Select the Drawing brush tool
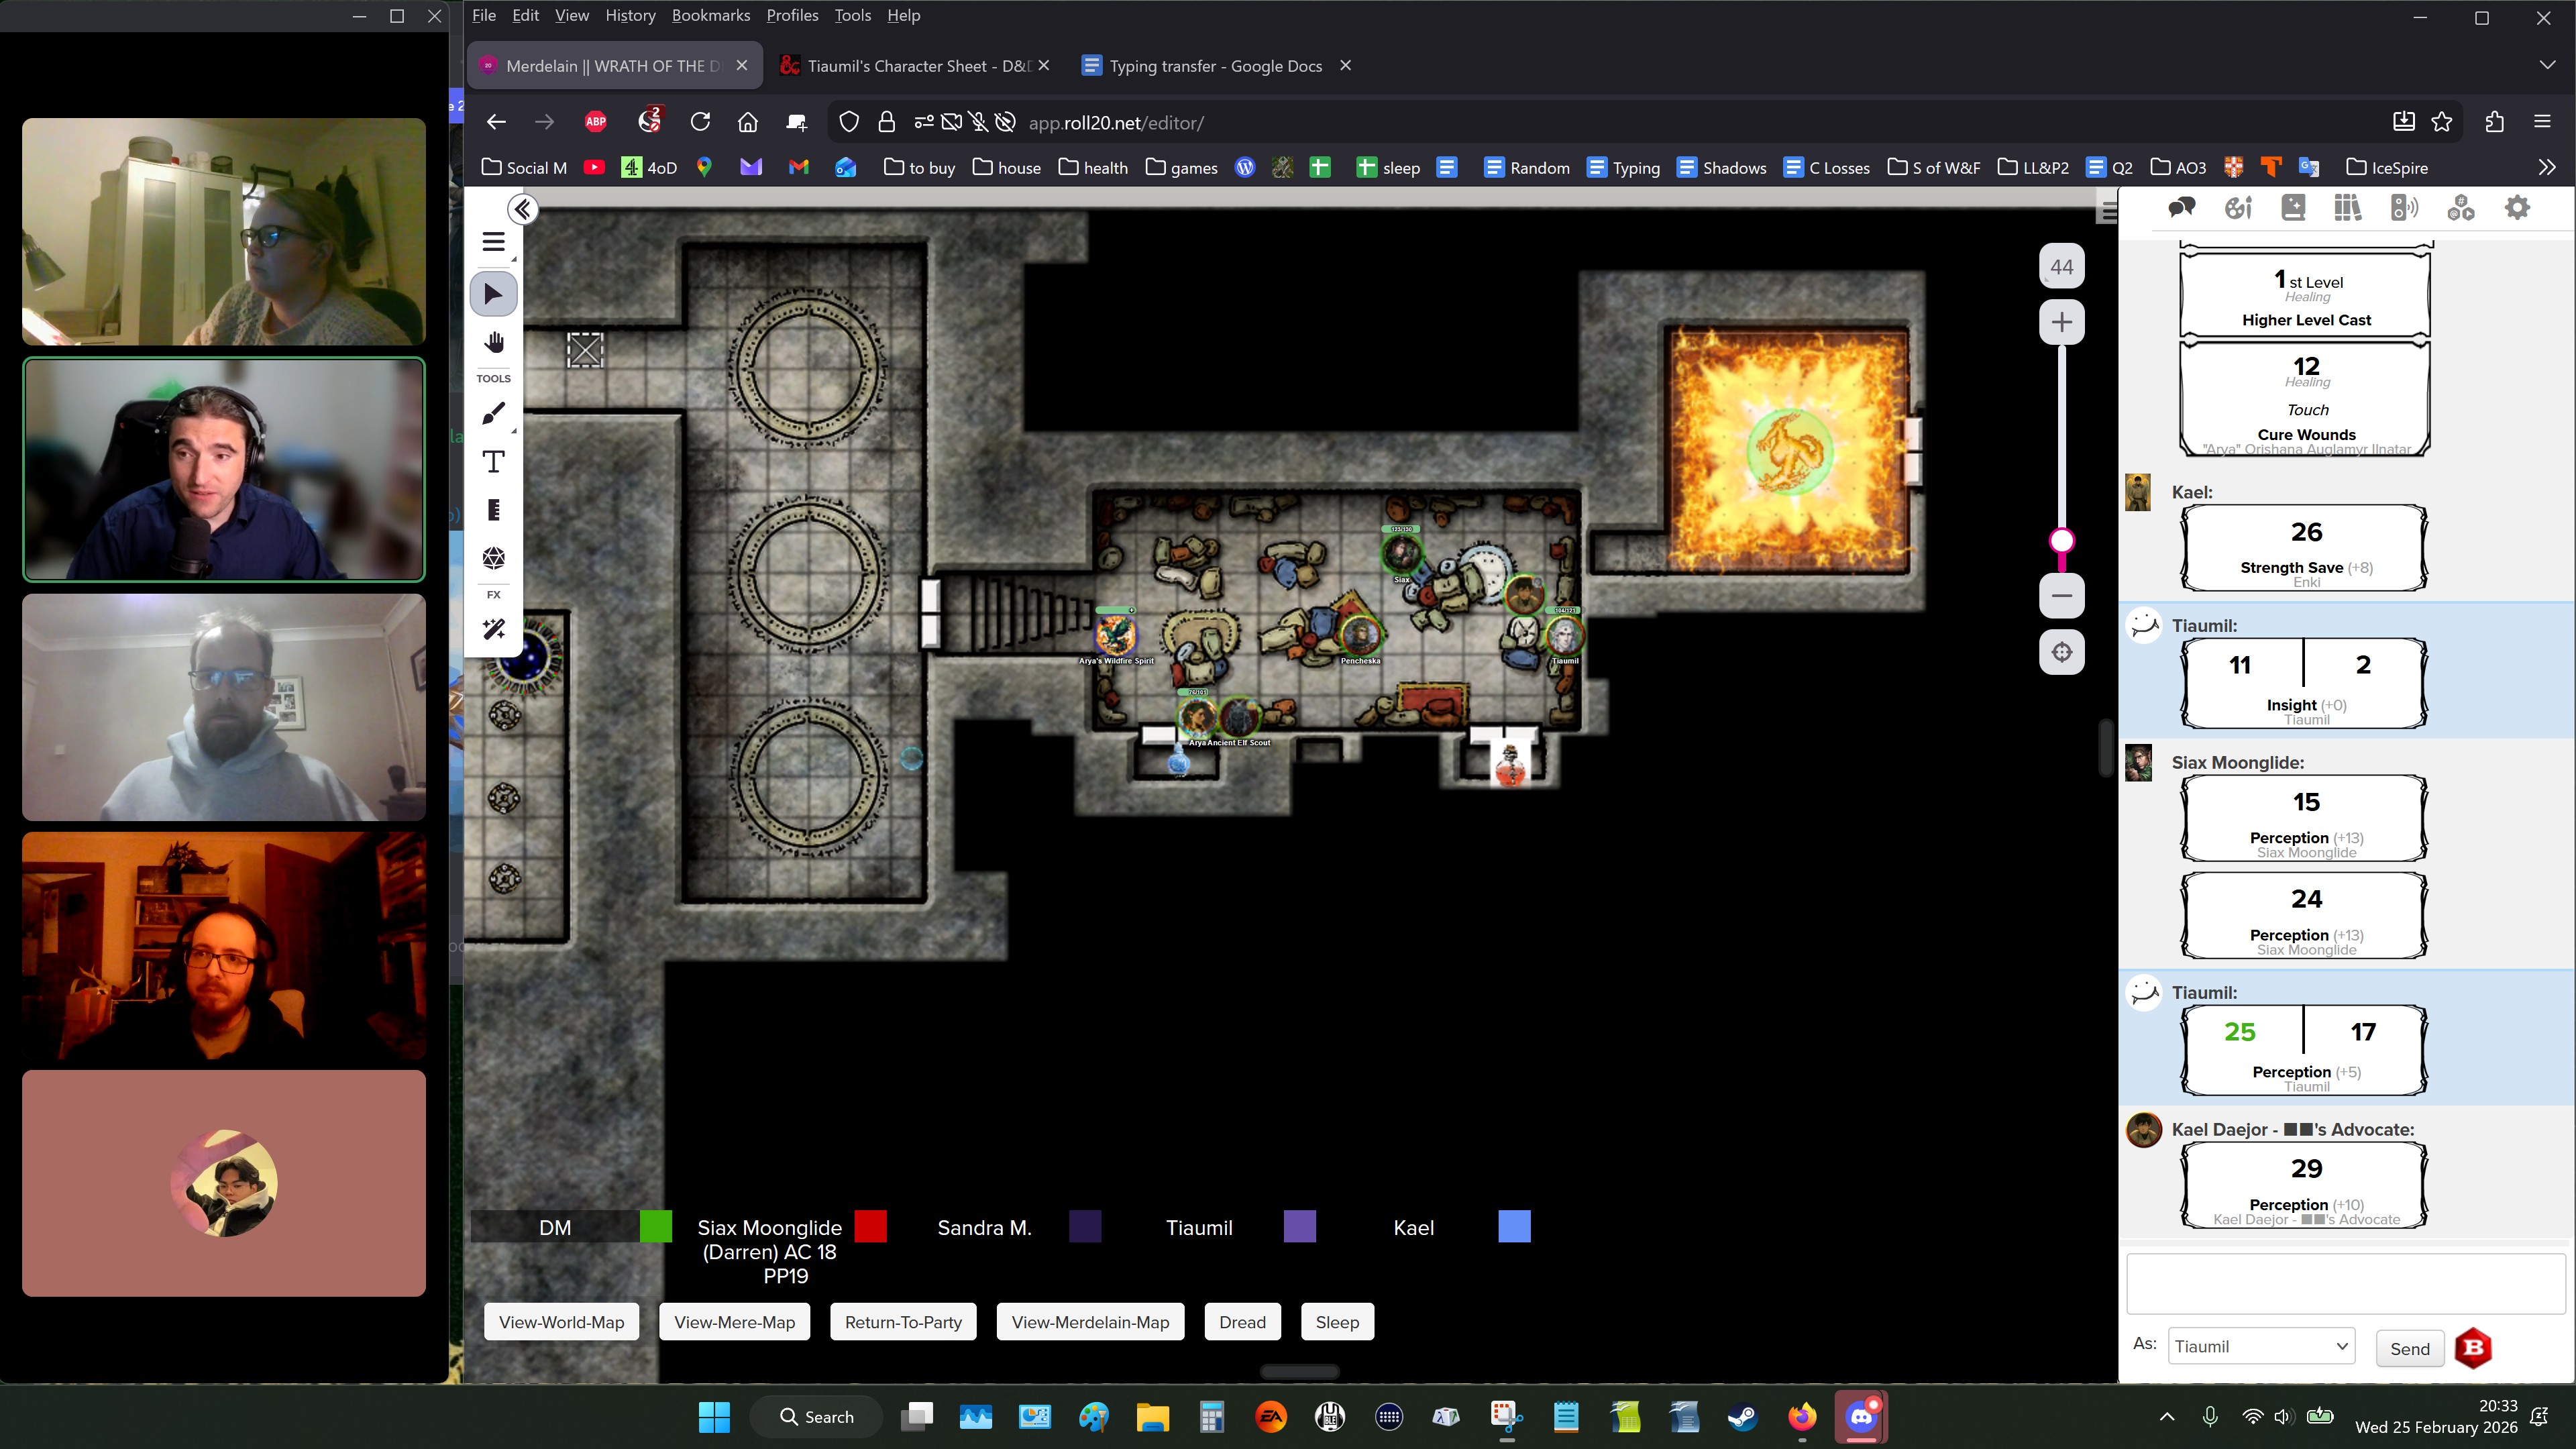The image size is (2576, 1449). (493, 414)
